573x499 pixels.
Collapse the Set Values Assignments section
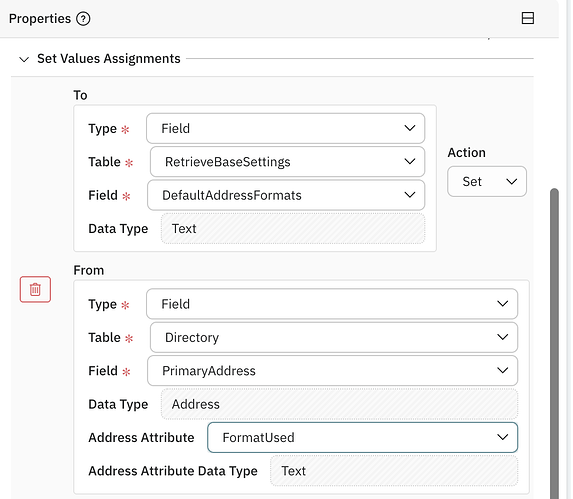(24, 59)
